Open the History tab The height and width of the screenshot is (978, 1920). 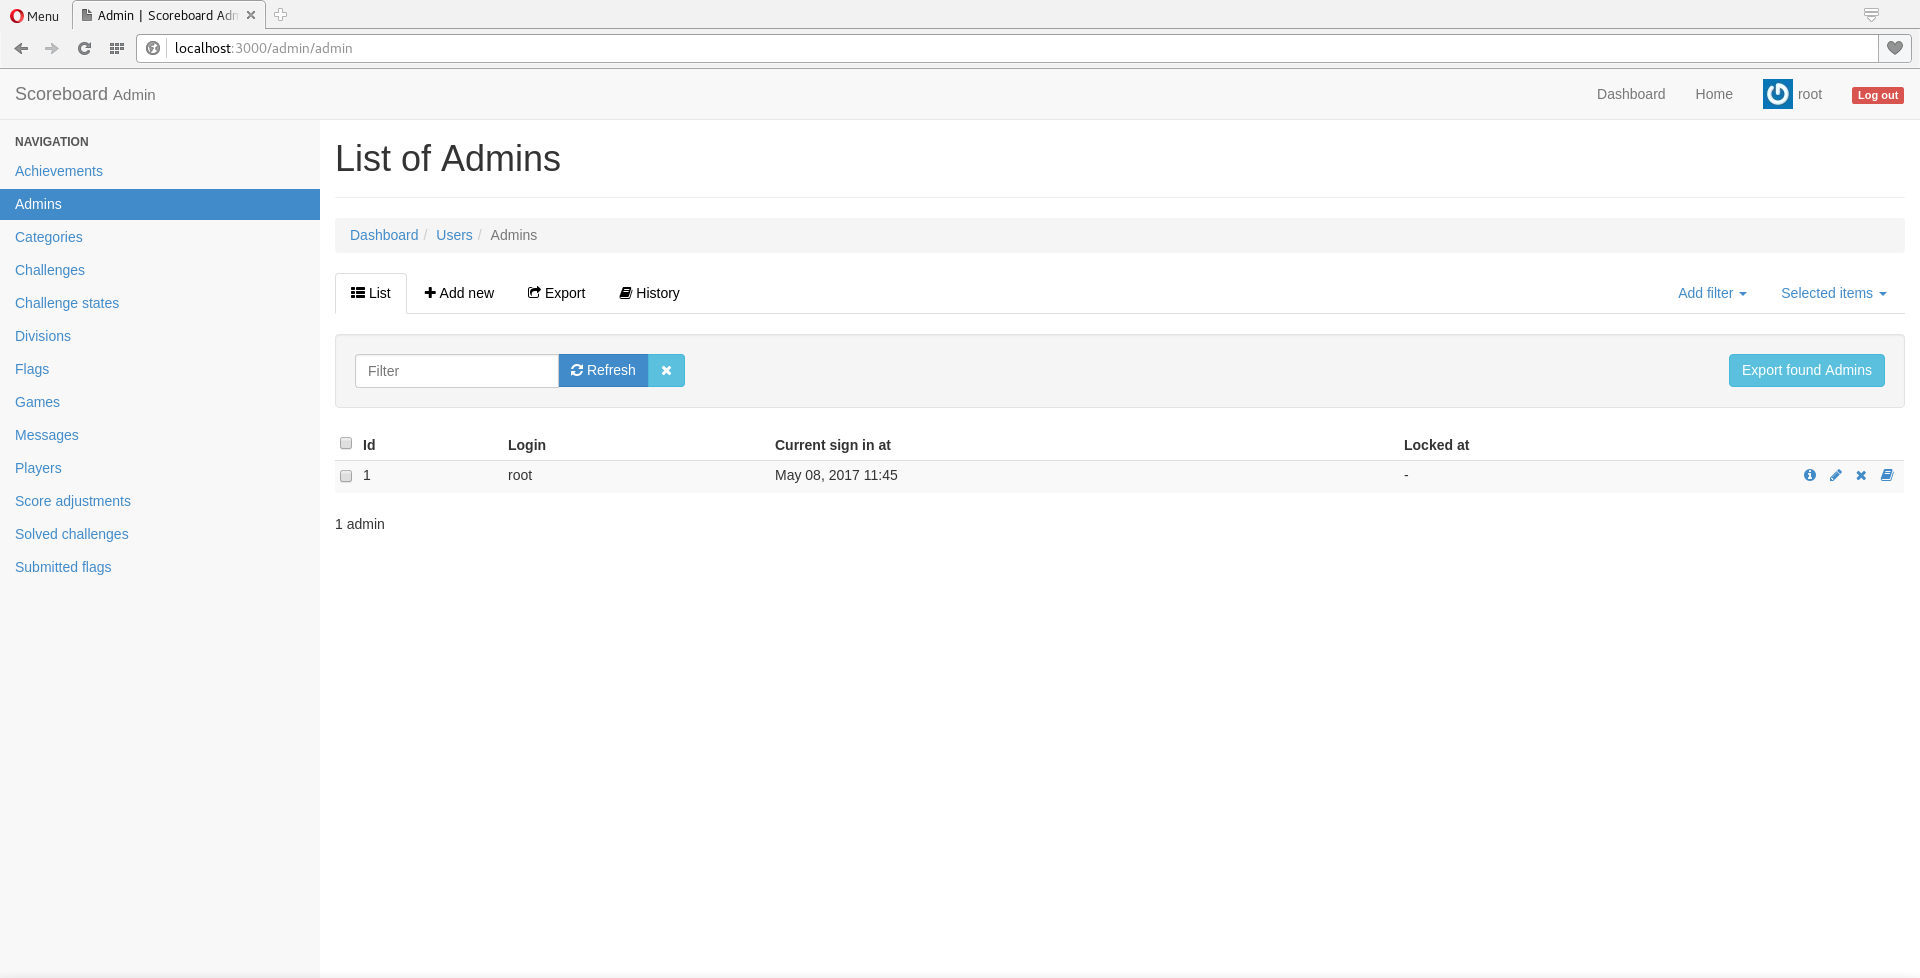(x=648, y=293)
